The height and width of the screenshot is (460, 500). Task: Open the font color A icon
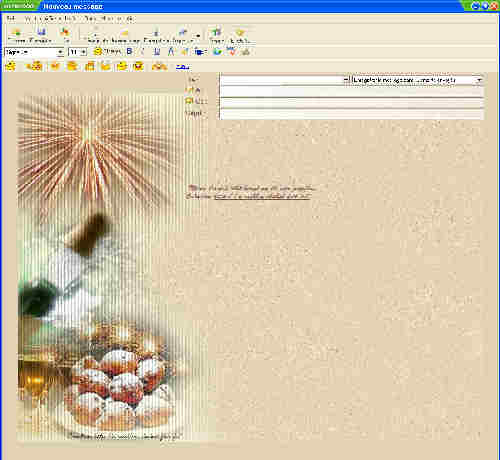click(171, 52)
